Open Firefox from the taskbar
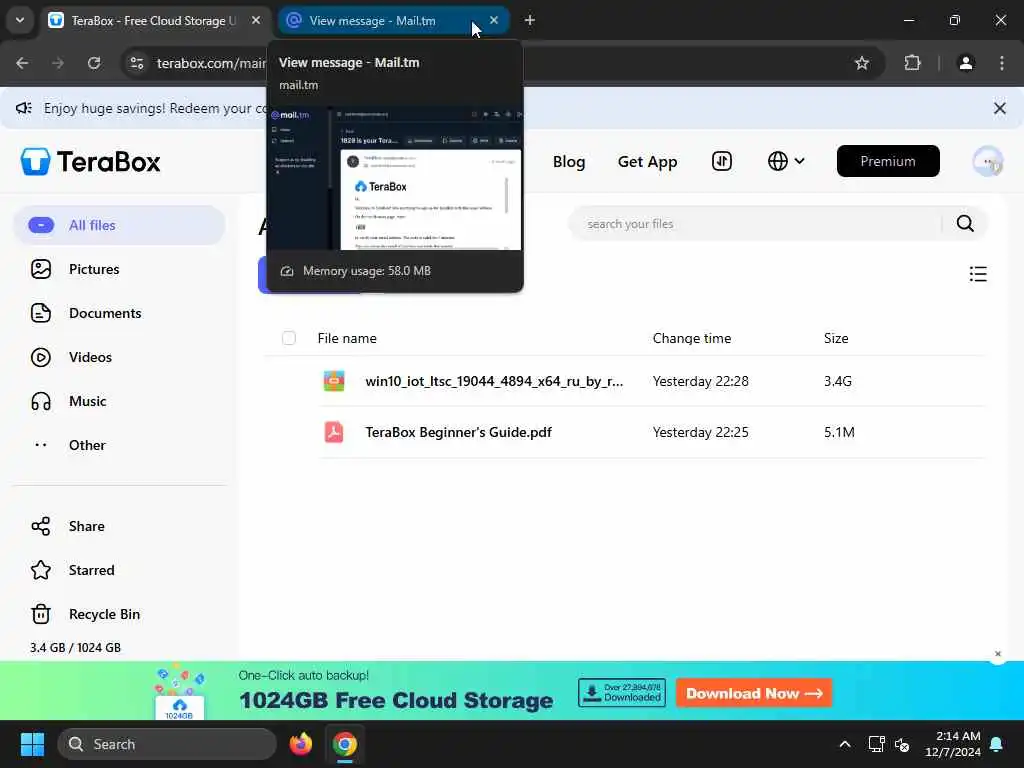Image resolution: width=1024 pixels, height=768 pixels. click(301, 744)
